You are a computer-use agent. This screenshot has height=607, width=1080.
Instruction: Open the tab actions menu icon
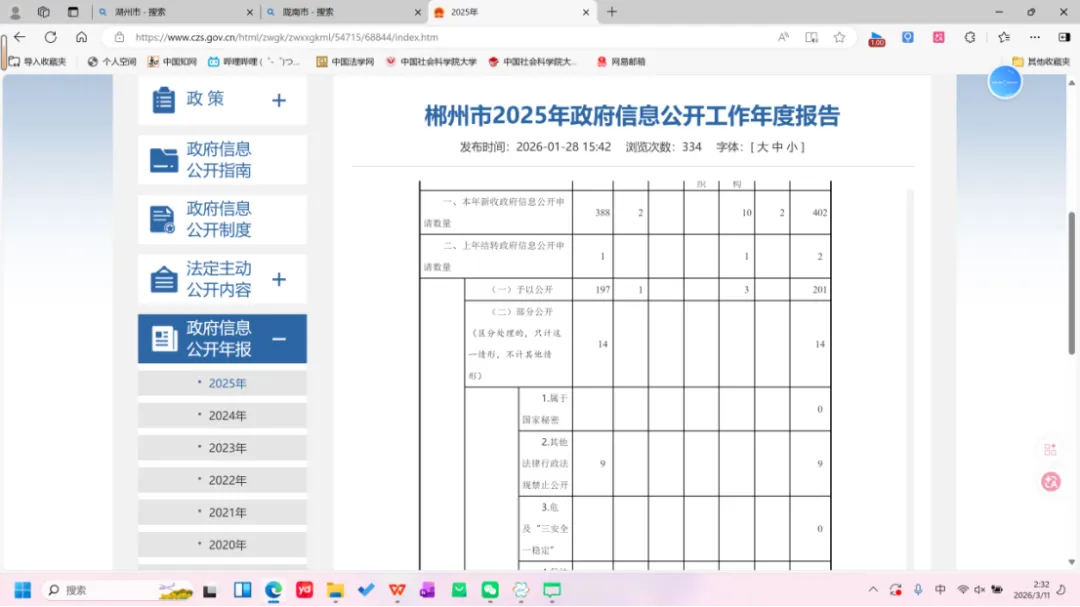[73, 12]
